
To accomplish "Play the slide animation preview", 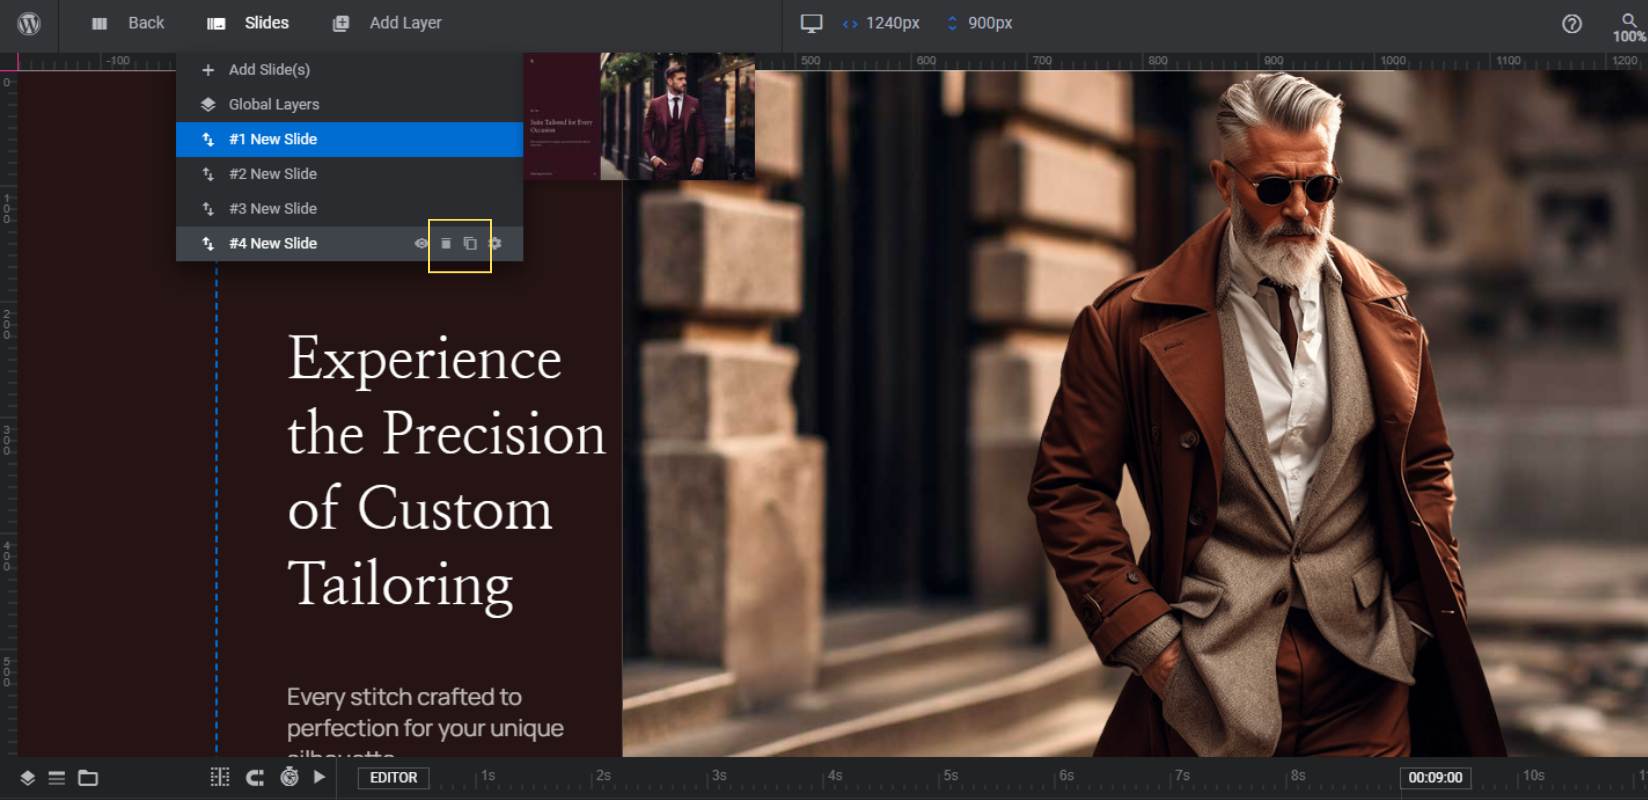I will [319, 777].
